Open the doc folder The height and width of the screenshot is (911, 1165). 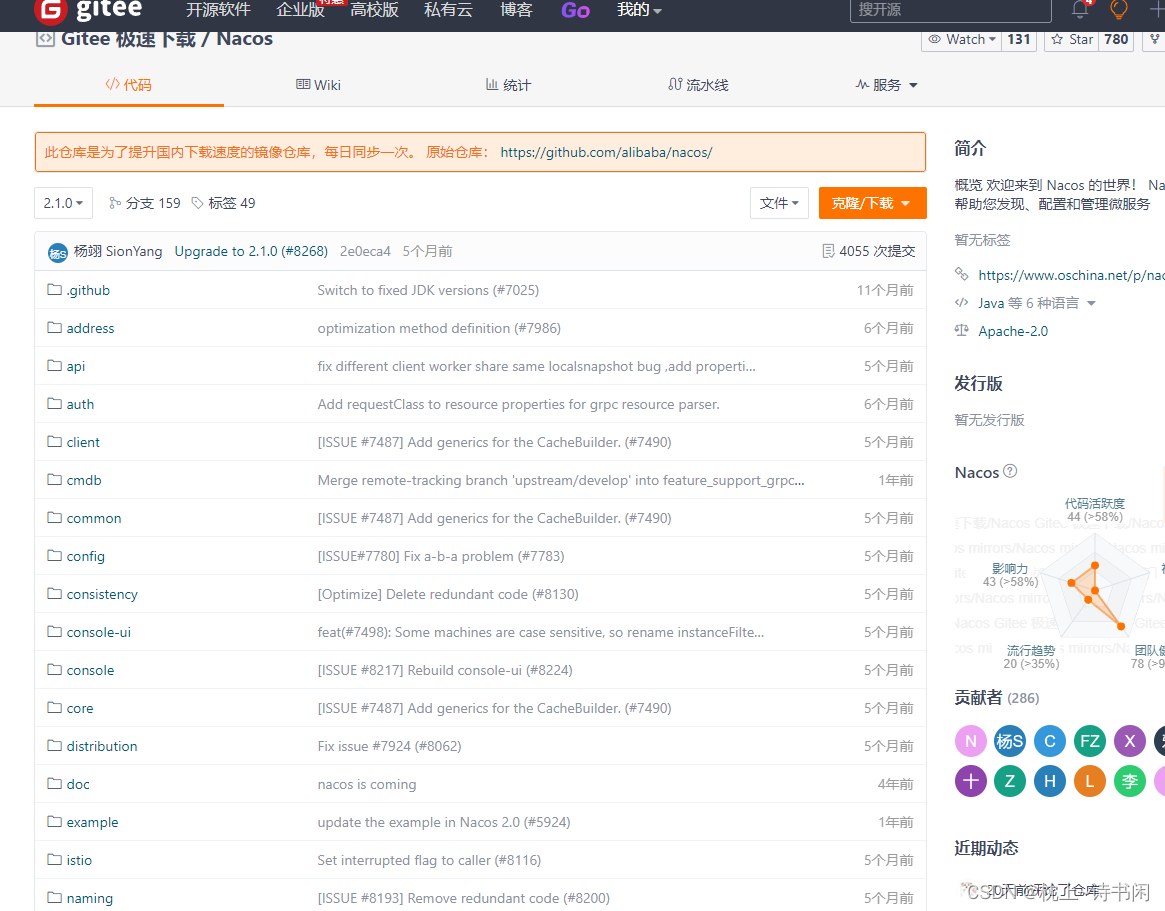click(x=78, y=784)
